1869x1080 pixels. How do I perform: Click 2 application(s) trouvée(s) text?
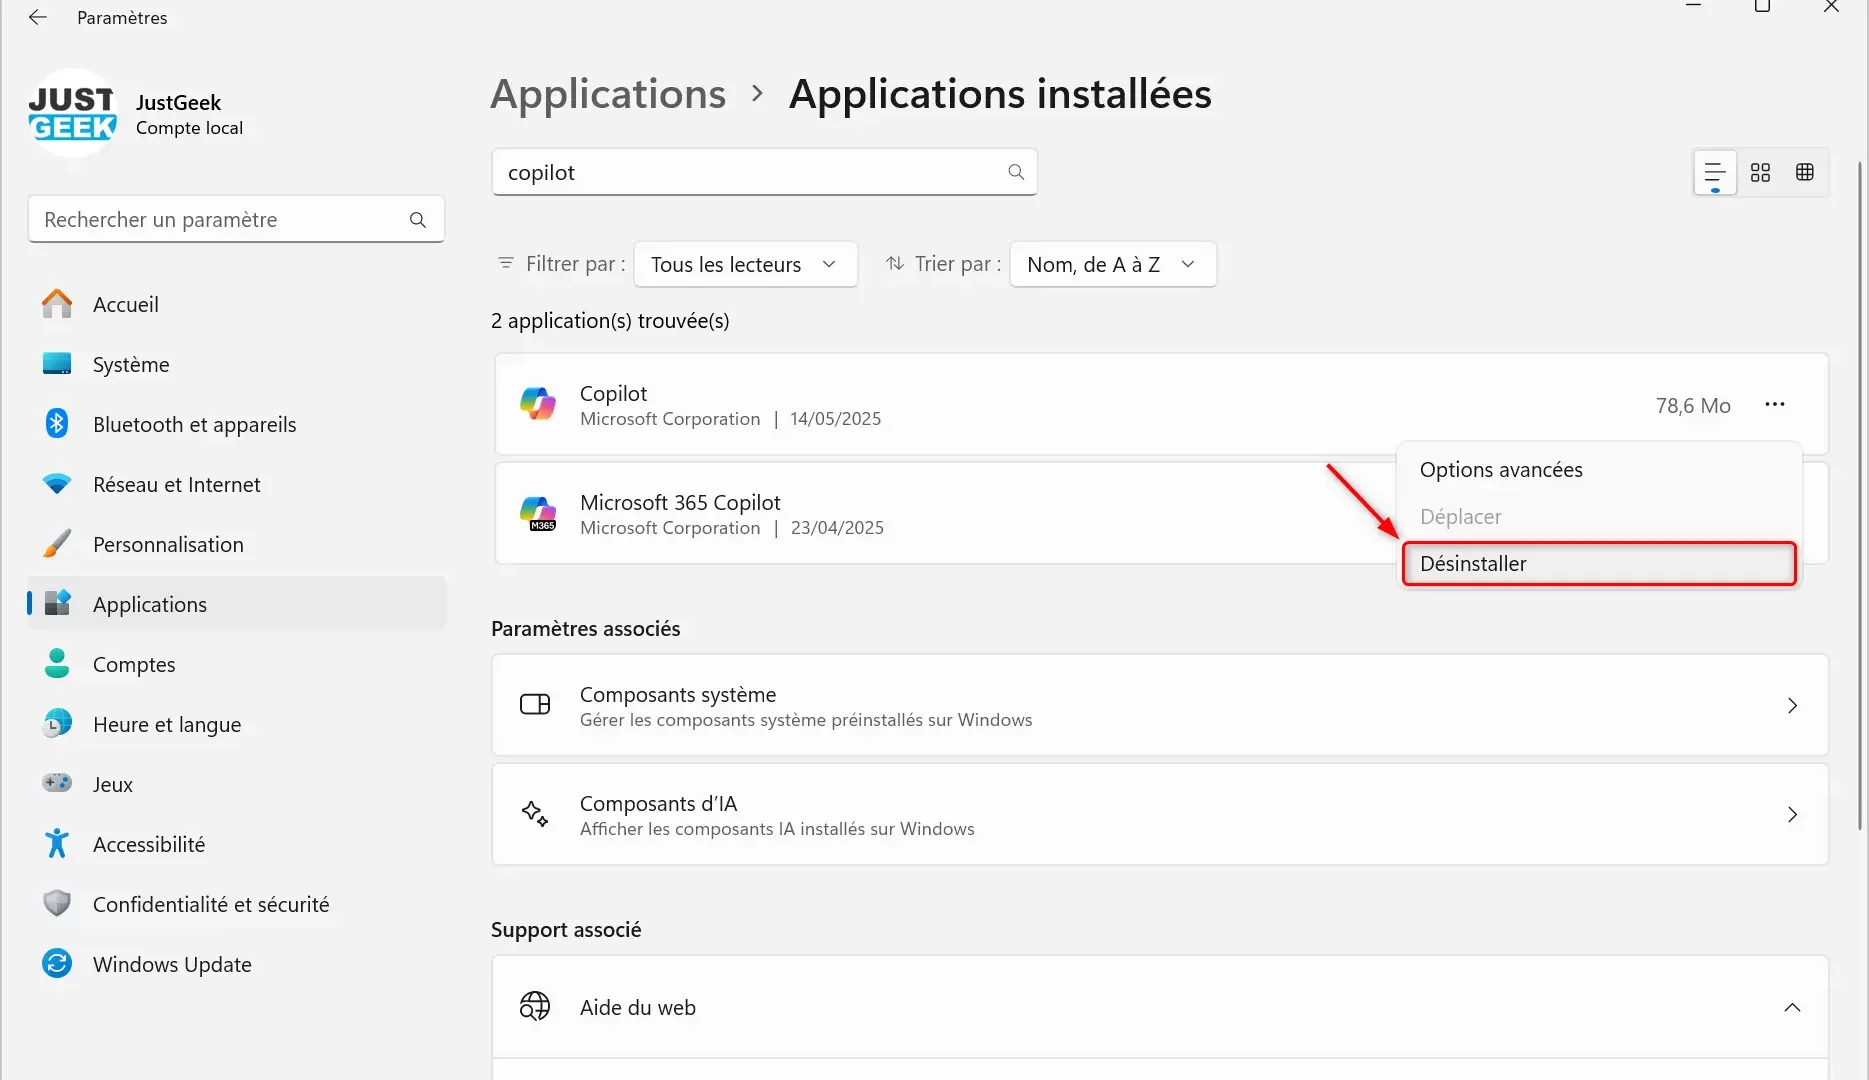click(610, 320)
